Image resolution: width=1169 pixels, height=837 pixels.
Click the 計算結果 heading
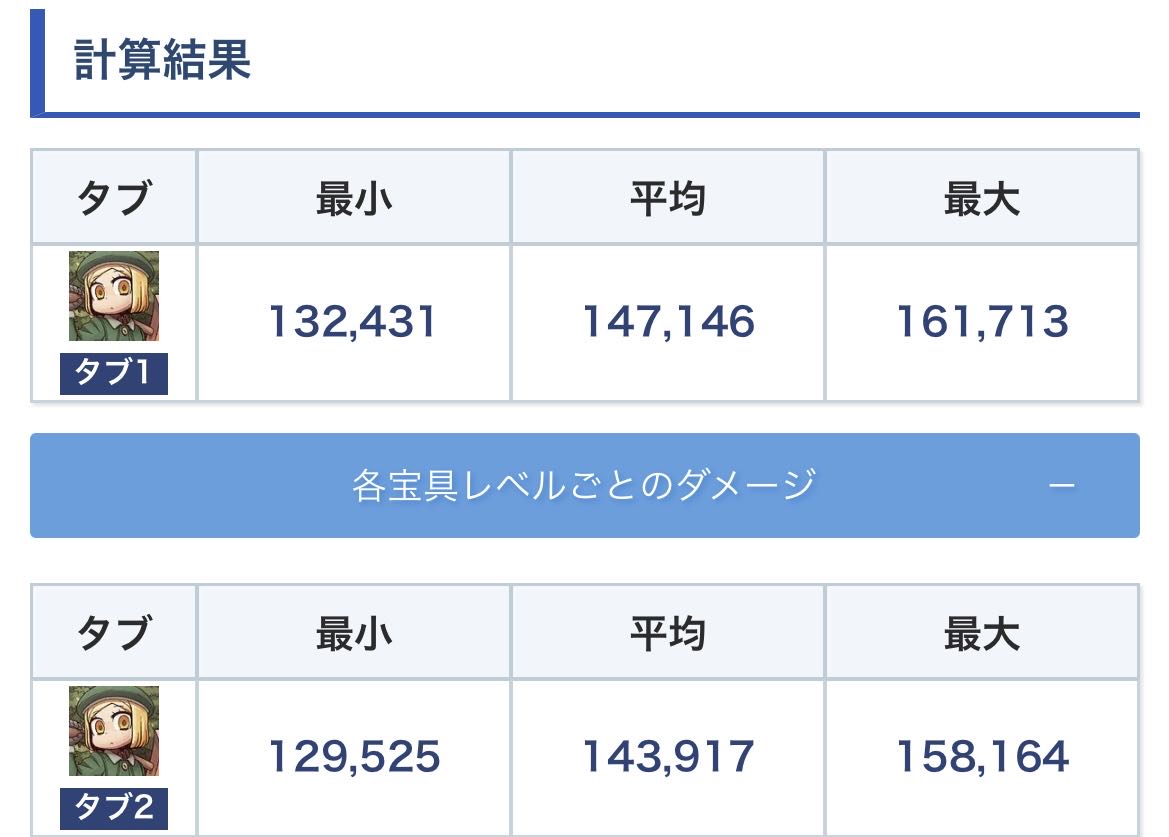coord(162,60)
